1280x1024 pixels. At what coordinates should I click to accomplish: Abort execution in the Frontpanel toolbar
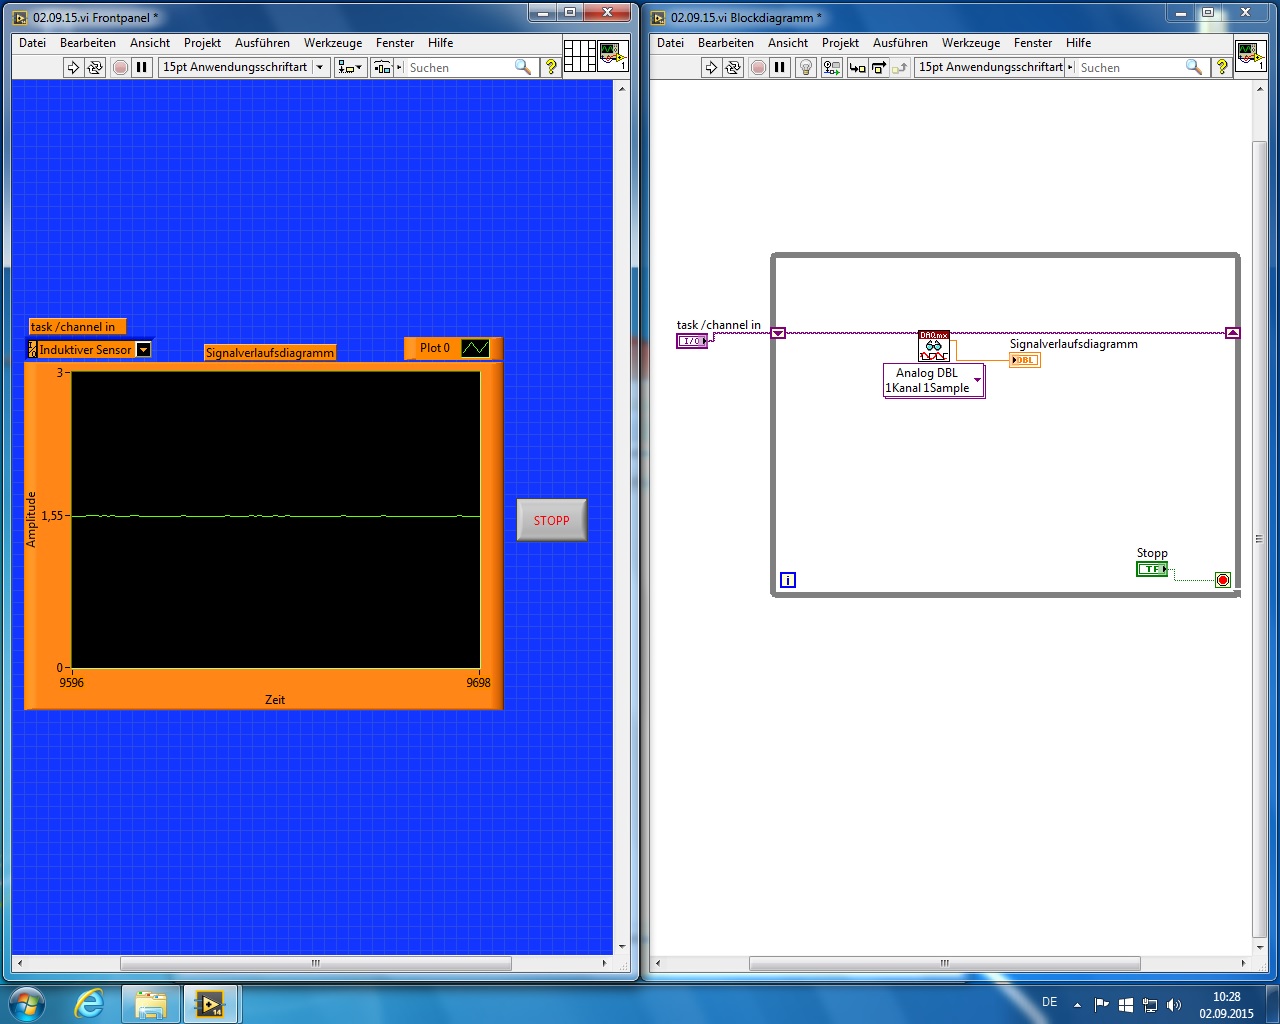pyautogui.click(x=120, y=67)
